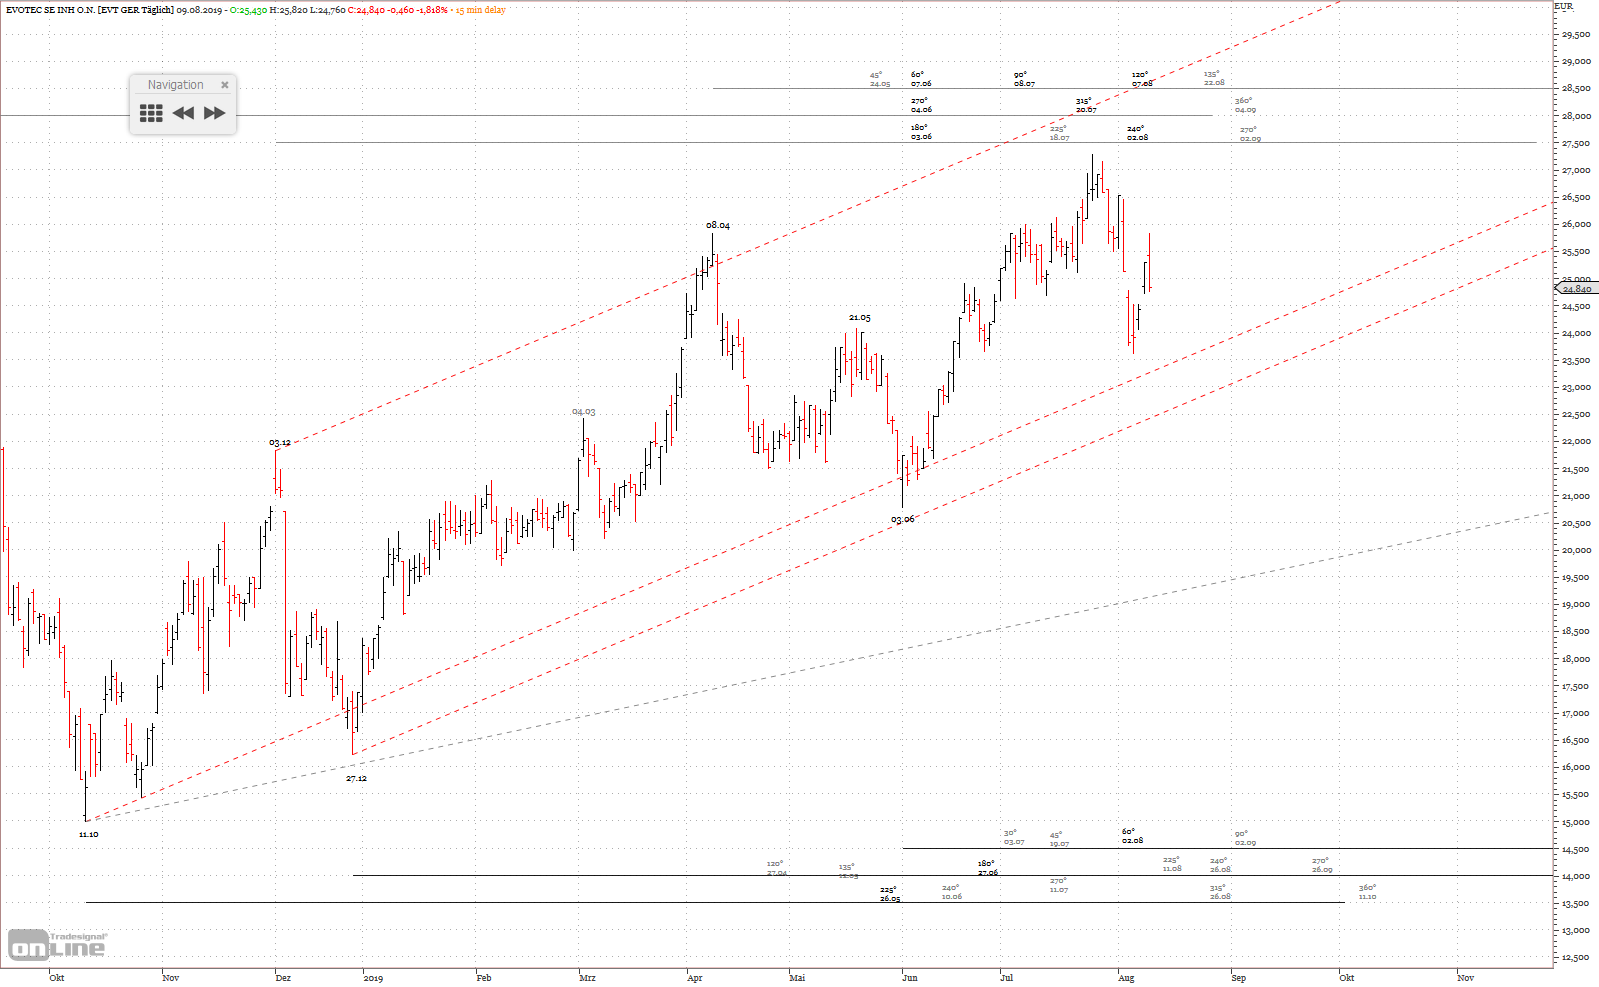Viewport: 1599px width, 987px height.
Task: Click the '11.10' low label at chart bottom-left
Action: tap(89, 834)
